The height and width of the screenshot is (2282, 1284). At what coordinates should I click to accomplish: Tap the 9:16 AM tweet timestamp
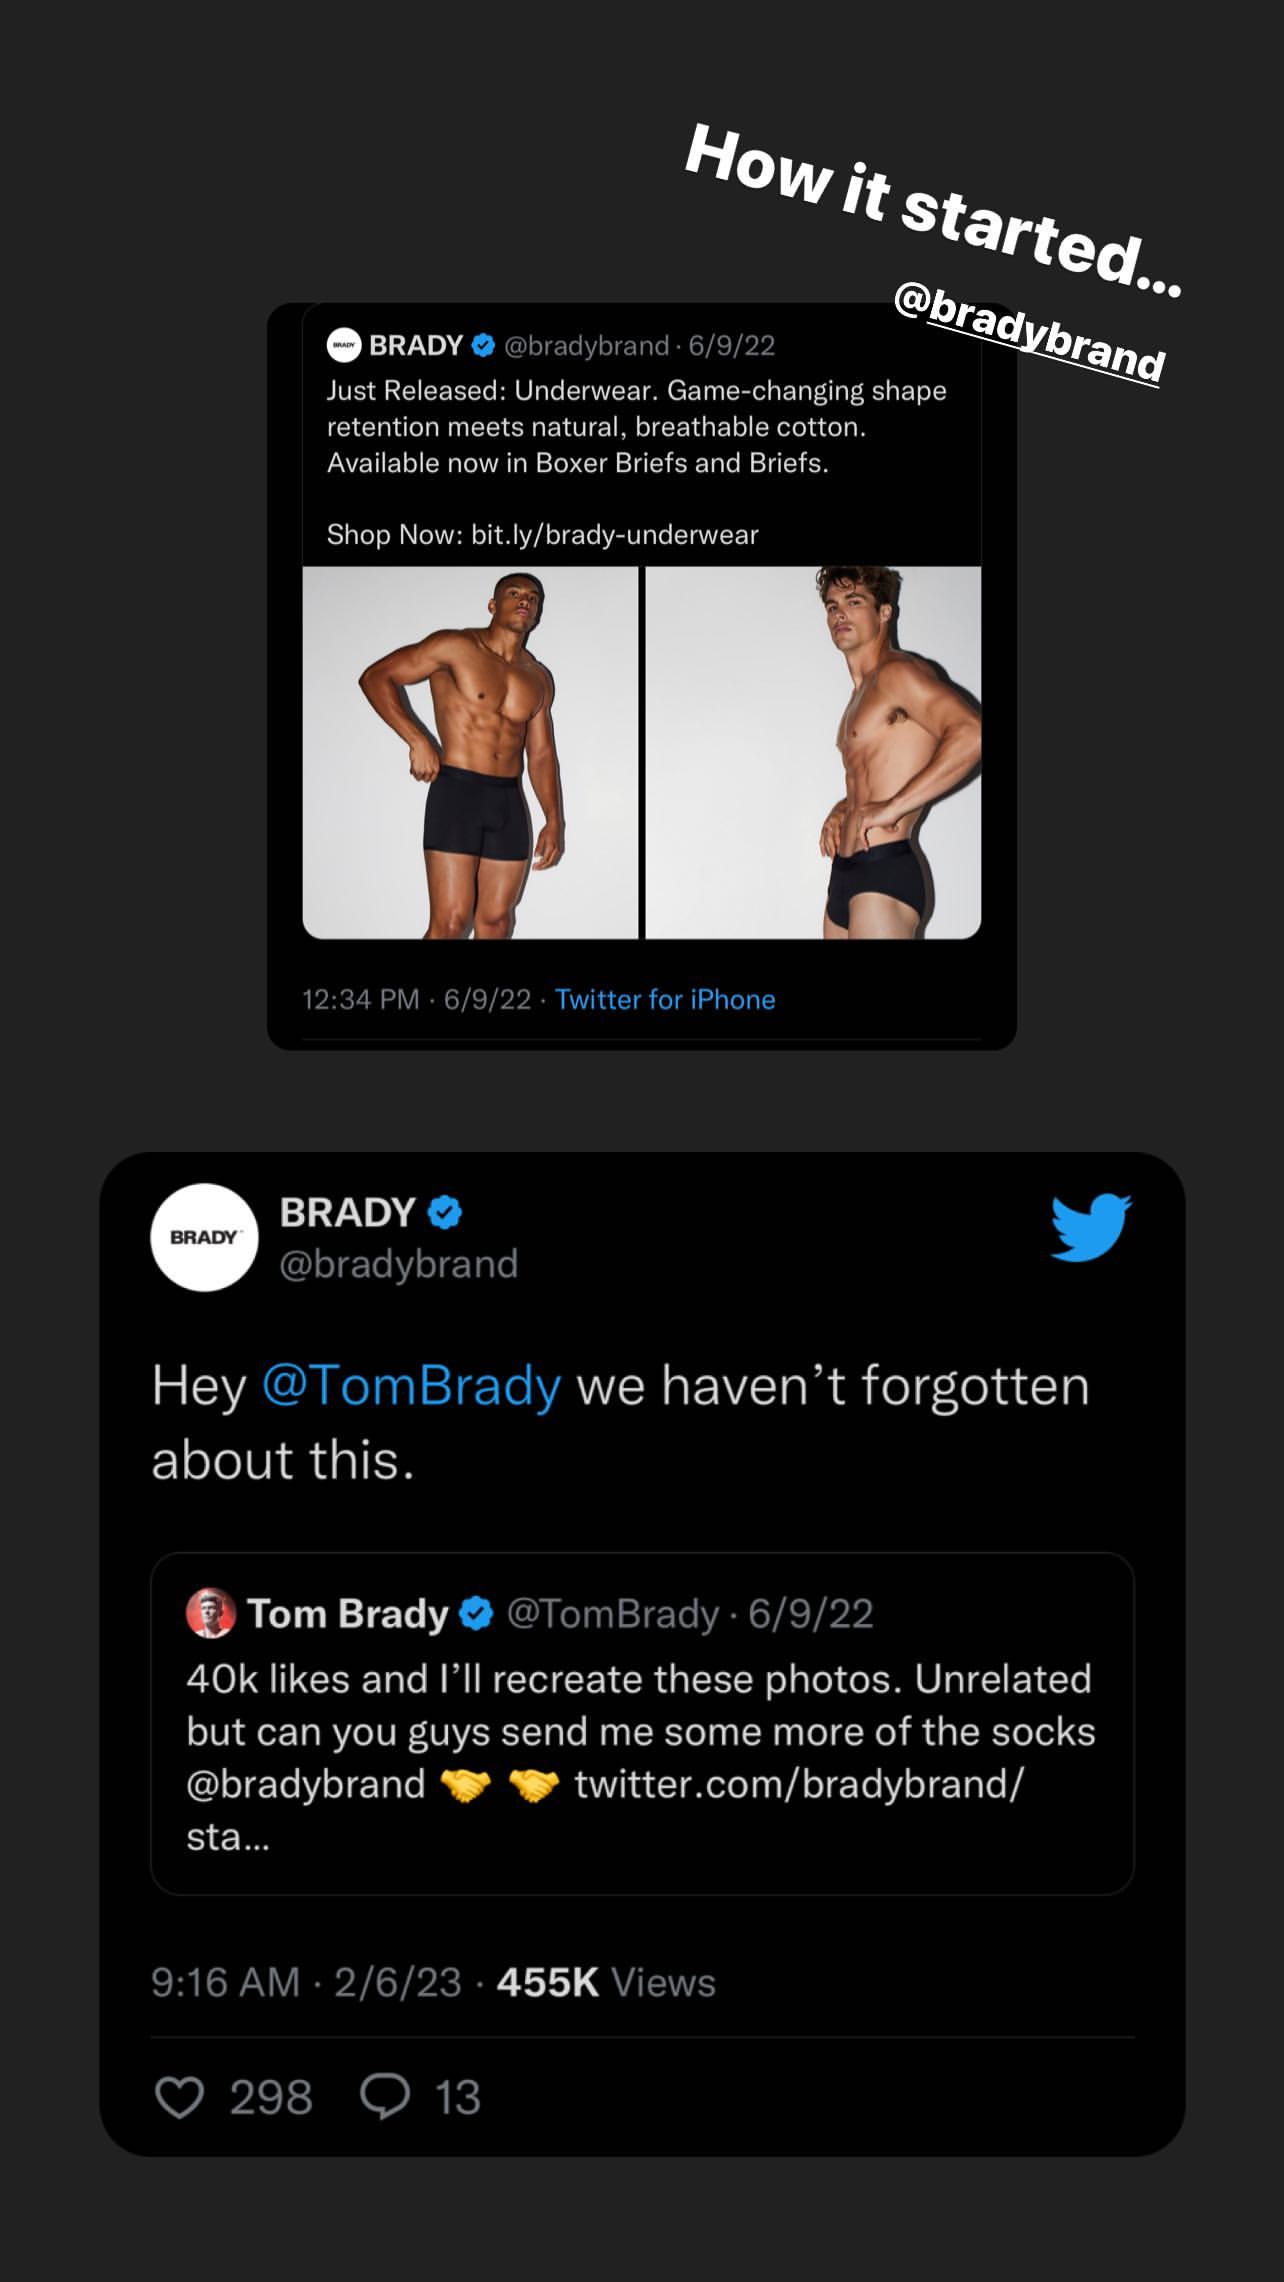point(225,1982)
